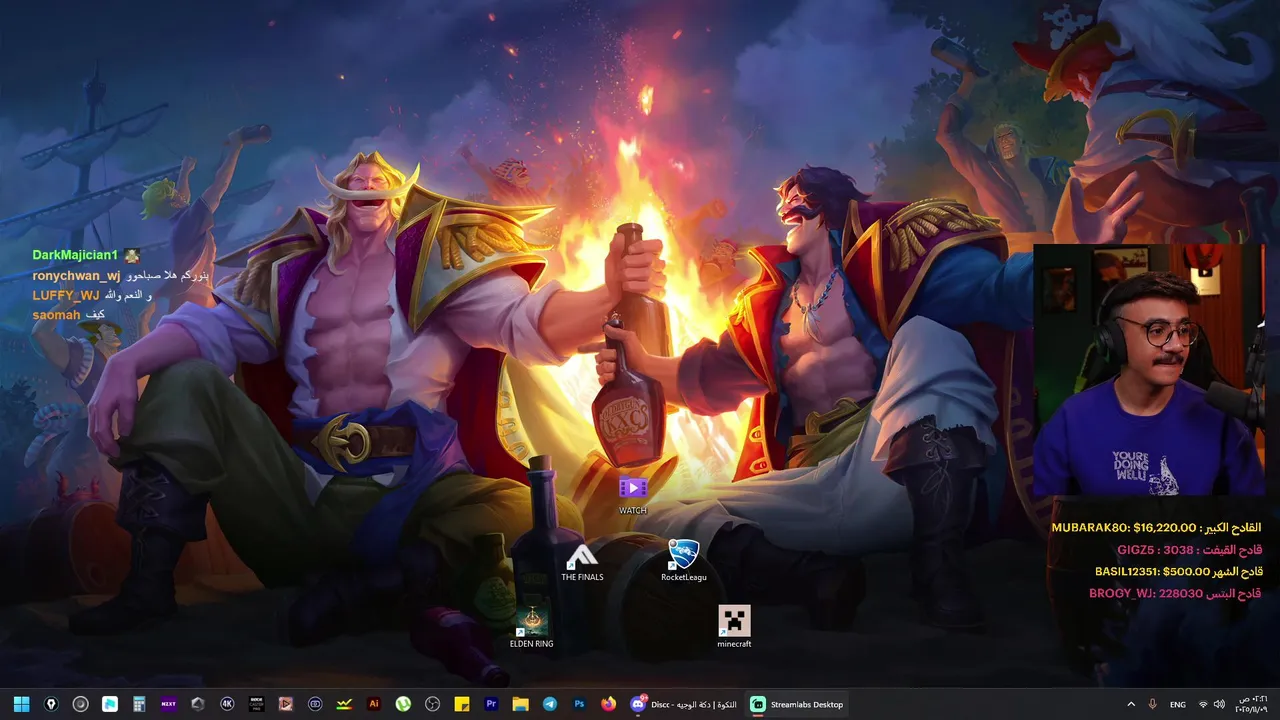The width and height of the screenshot is (1280, 720).
Task: Open Sticky Notes from taskbar
Action: pyautogui.click(x=462, y=704)
